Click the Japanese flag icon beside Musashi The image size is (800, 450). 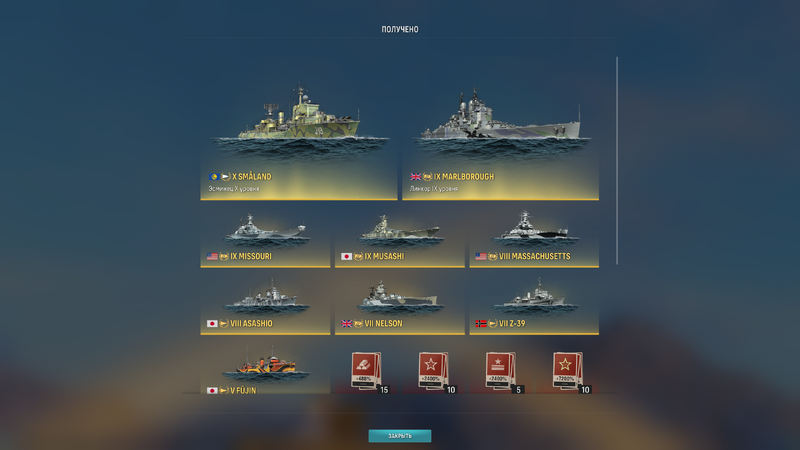point(346,256)
